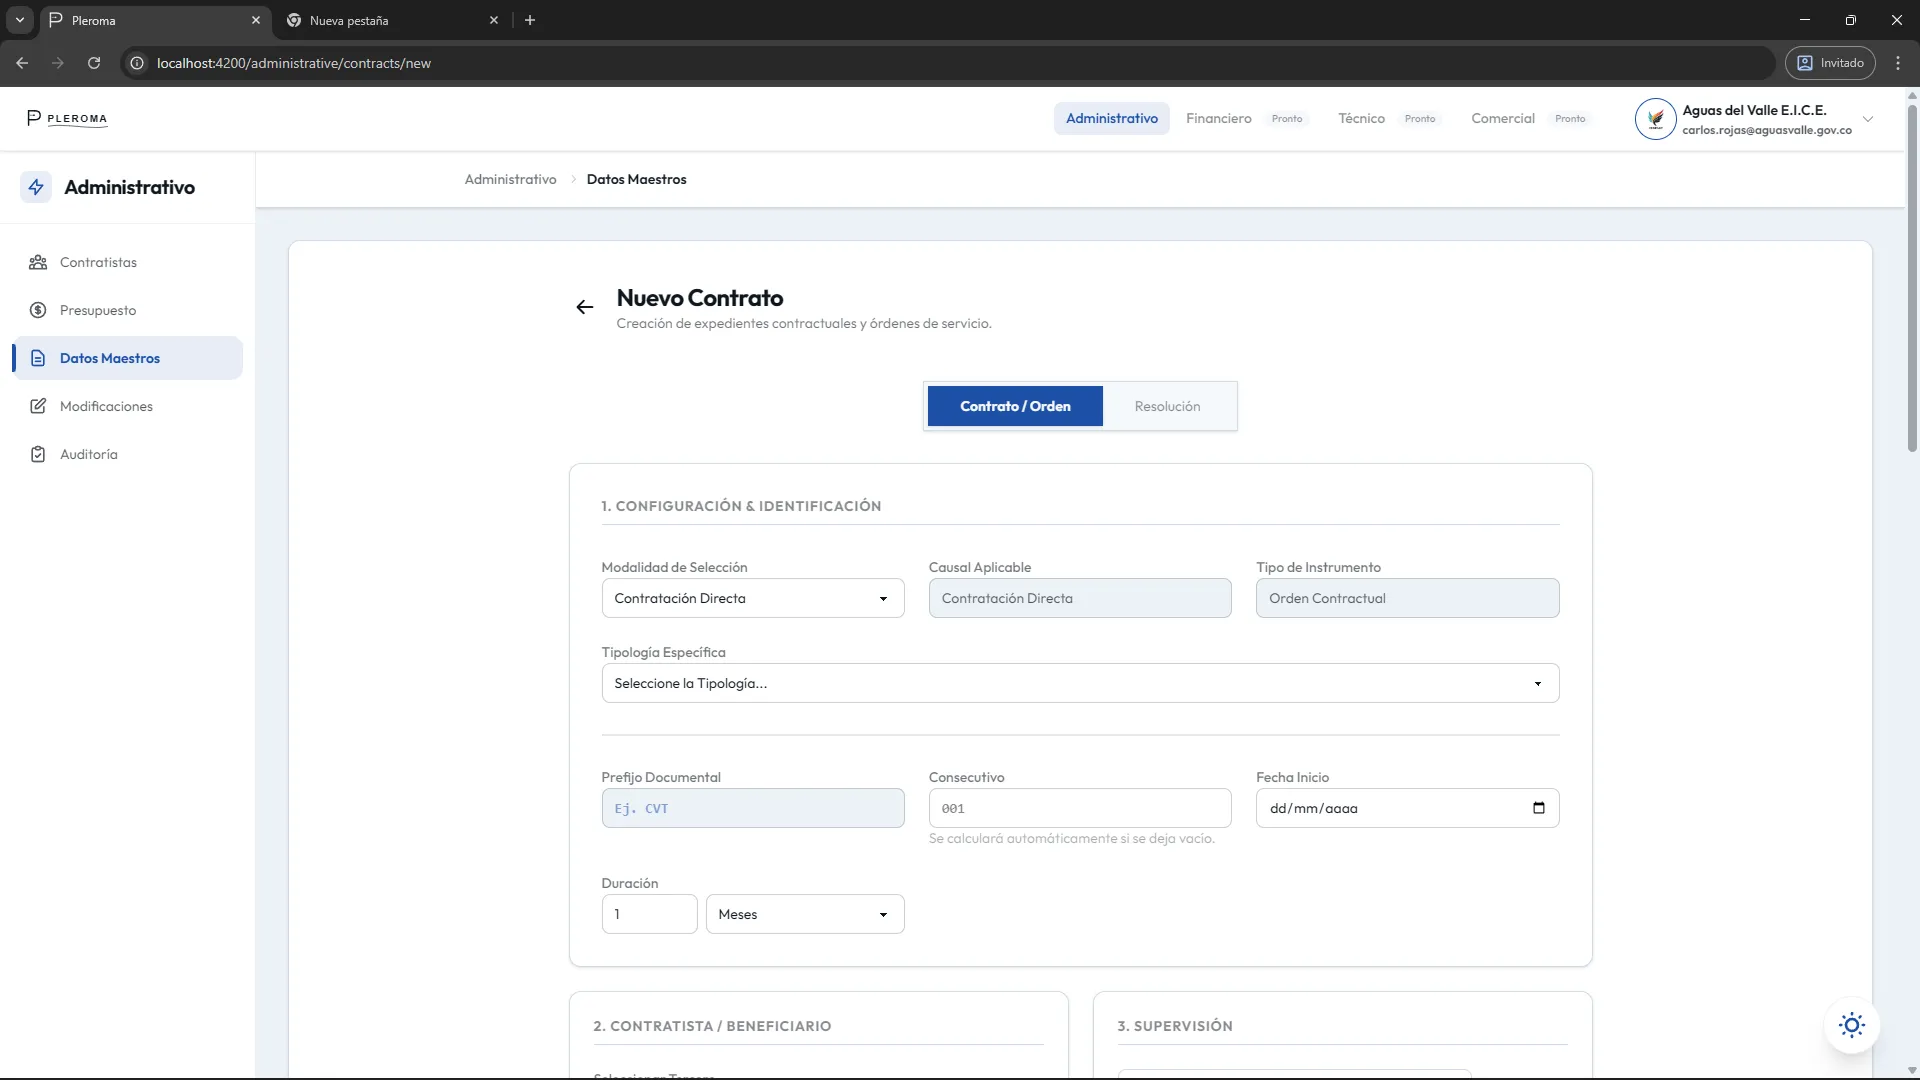1920x1080 pixels.
Task: Open the Modalidad de Selección dropdown
Action: click(x=752, y=598)
